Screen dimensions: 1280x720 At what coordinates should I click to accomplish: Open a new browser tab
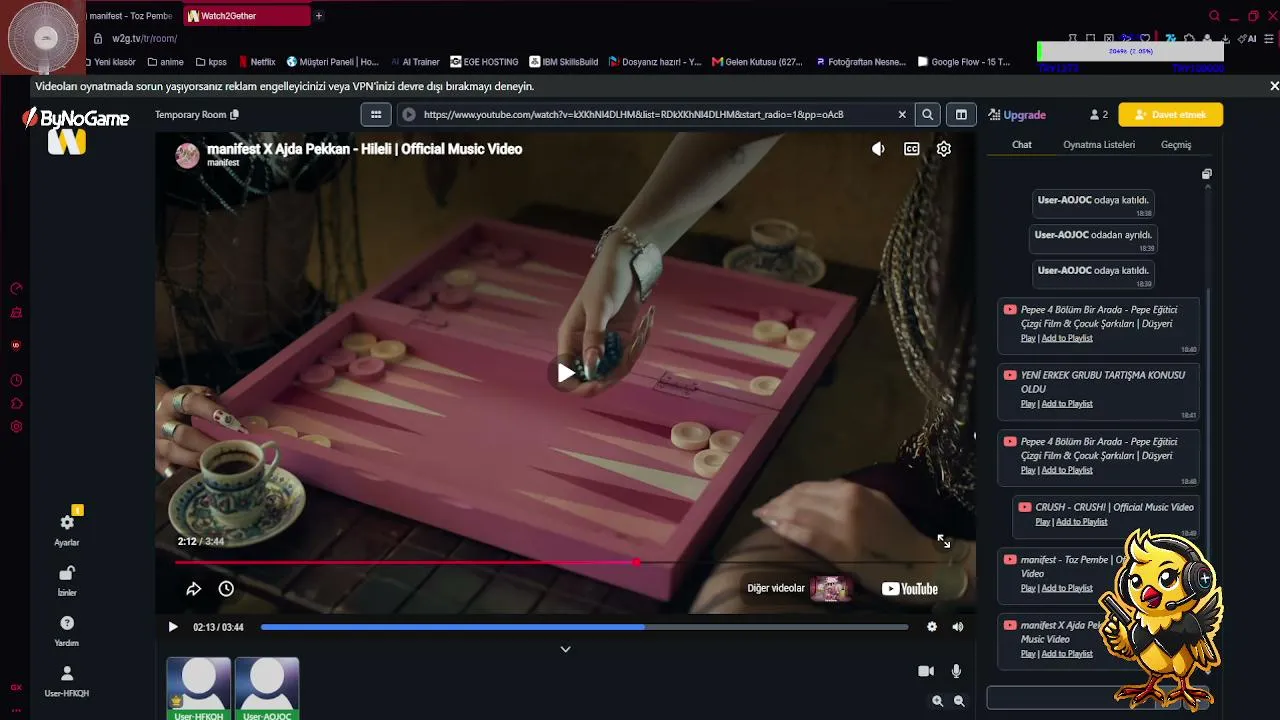click(319, 16)
